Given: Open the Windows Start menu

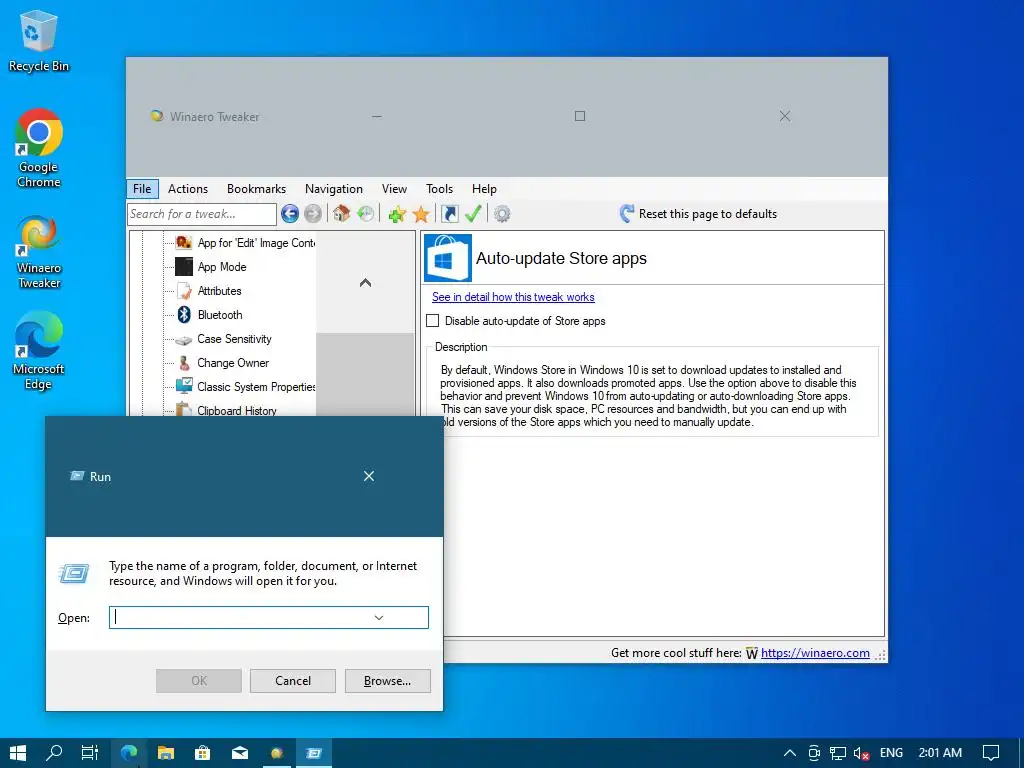Looking at the screenshot, I should tap(18, 753).
